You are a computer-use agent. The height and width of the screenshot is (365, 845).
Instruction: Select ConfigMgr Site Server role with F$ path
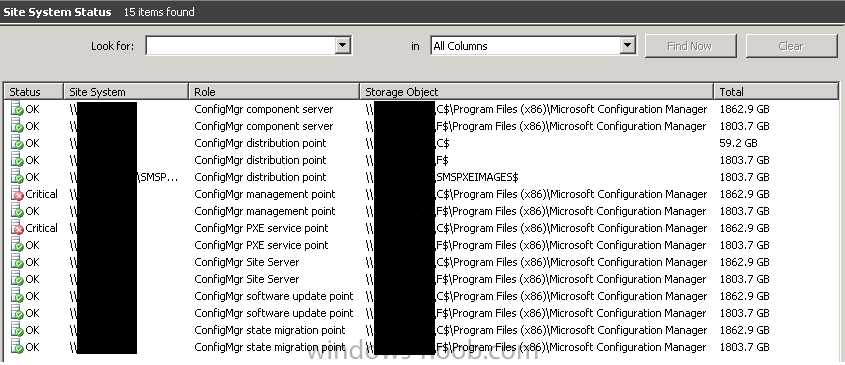click(x=247, y=279)
